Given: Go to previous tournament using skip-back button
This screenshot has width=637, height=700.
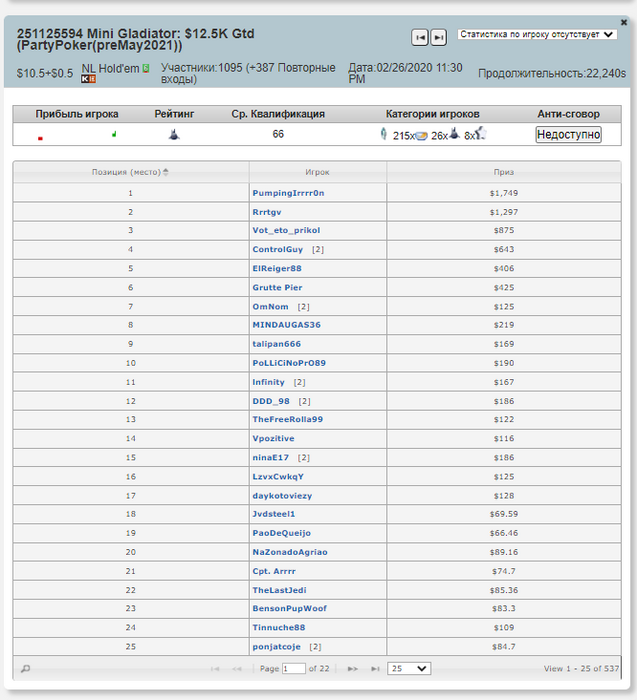Looking at the screenshot, I should tap(420, 38).
